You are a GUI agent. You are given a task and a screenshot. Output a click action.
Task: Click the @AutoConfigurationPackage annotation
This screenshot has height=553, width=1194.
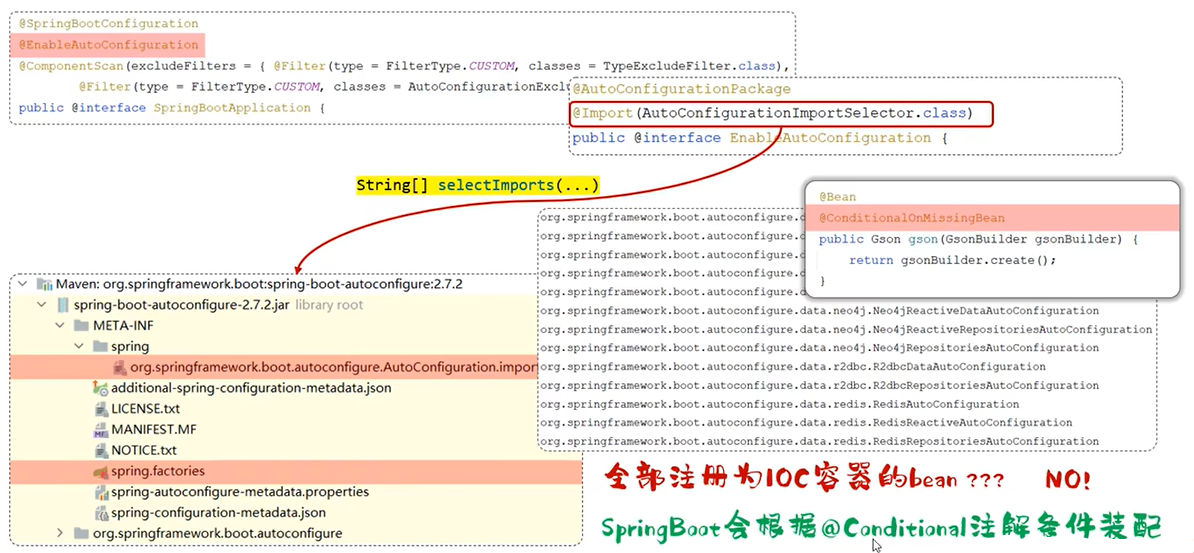682,89
